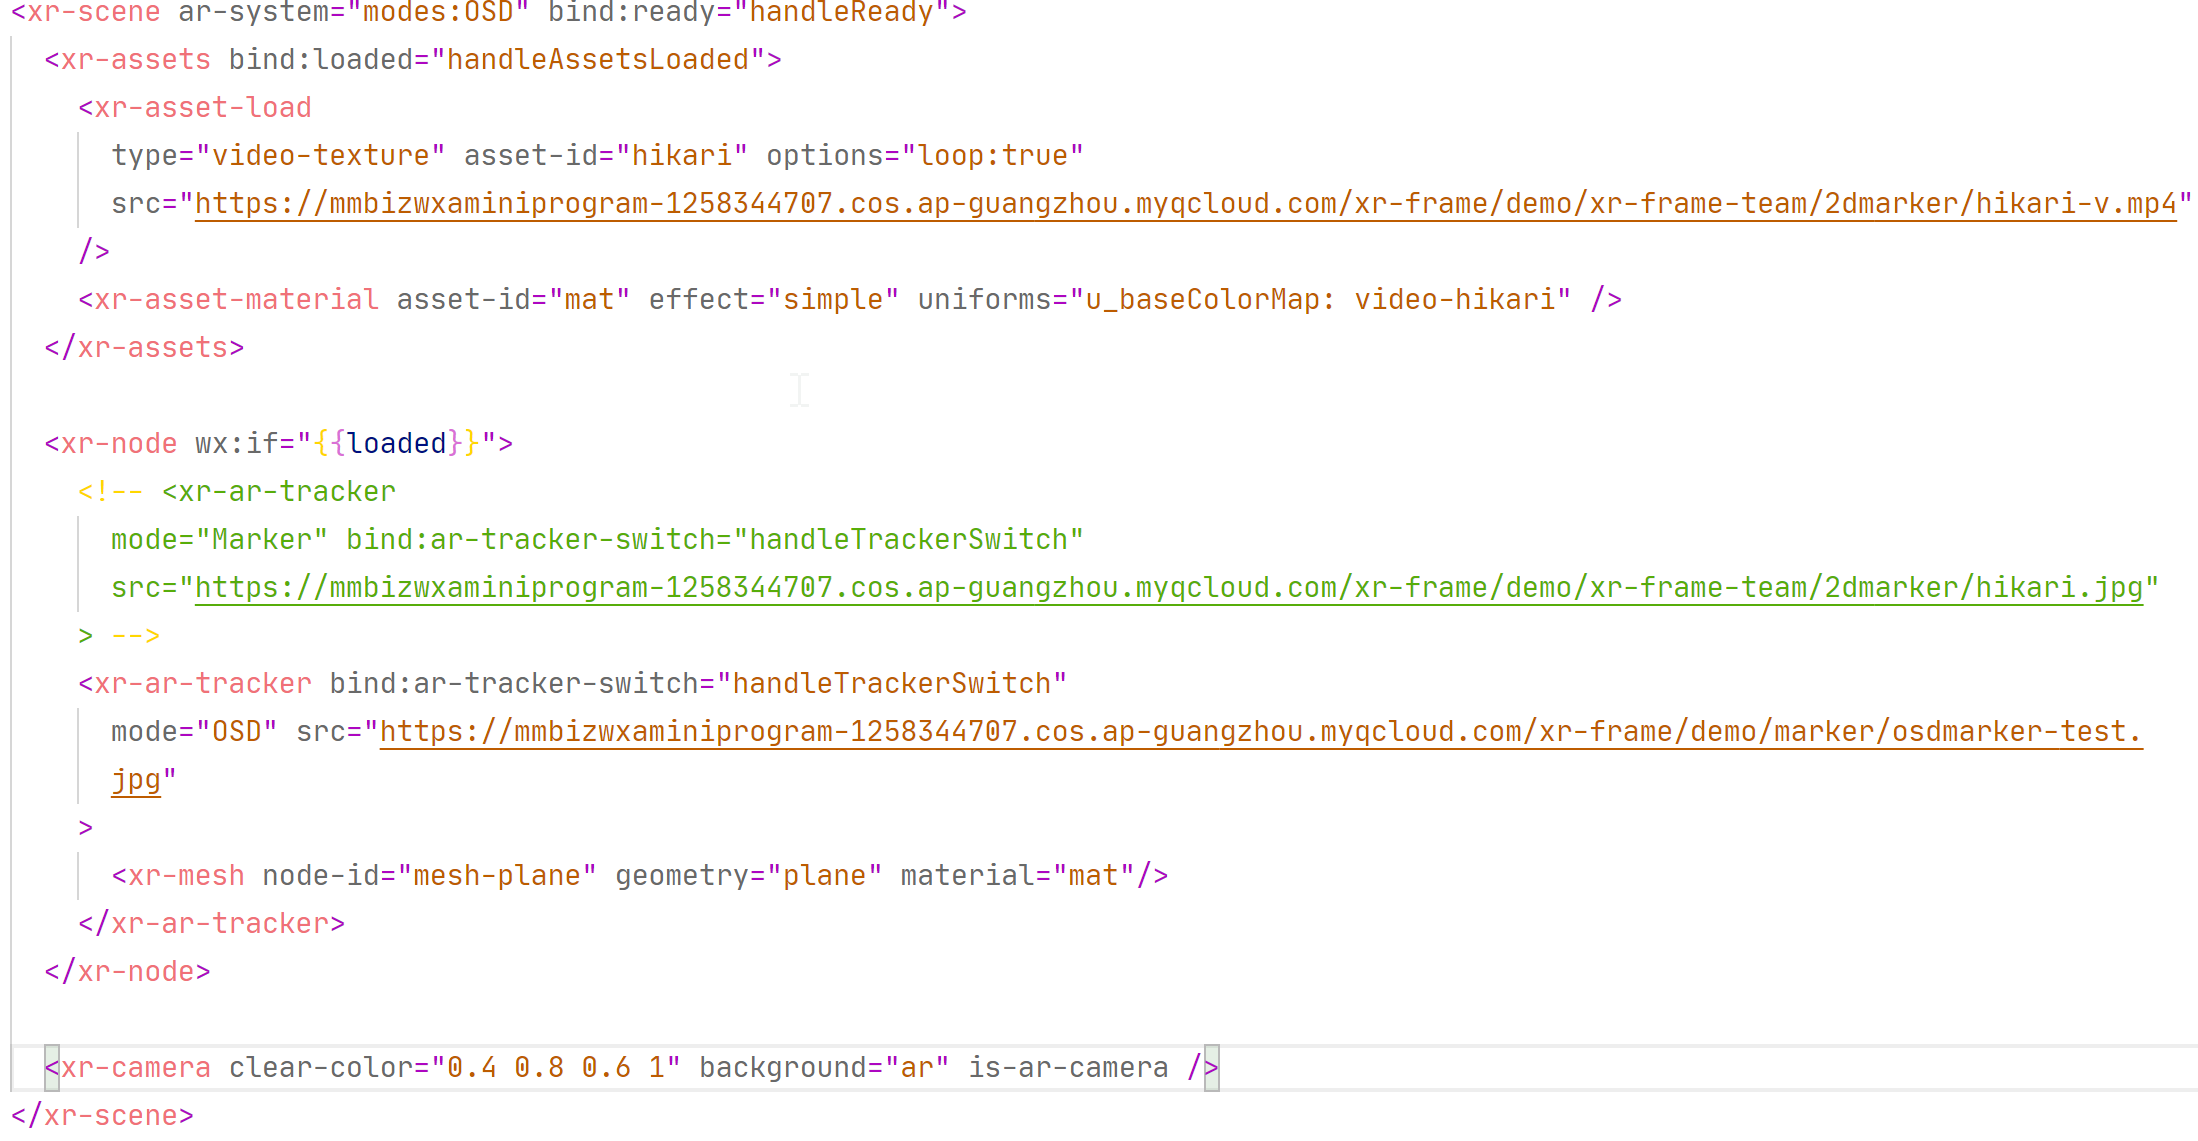Click the "handleReady" attribute value

click(841, 13)
